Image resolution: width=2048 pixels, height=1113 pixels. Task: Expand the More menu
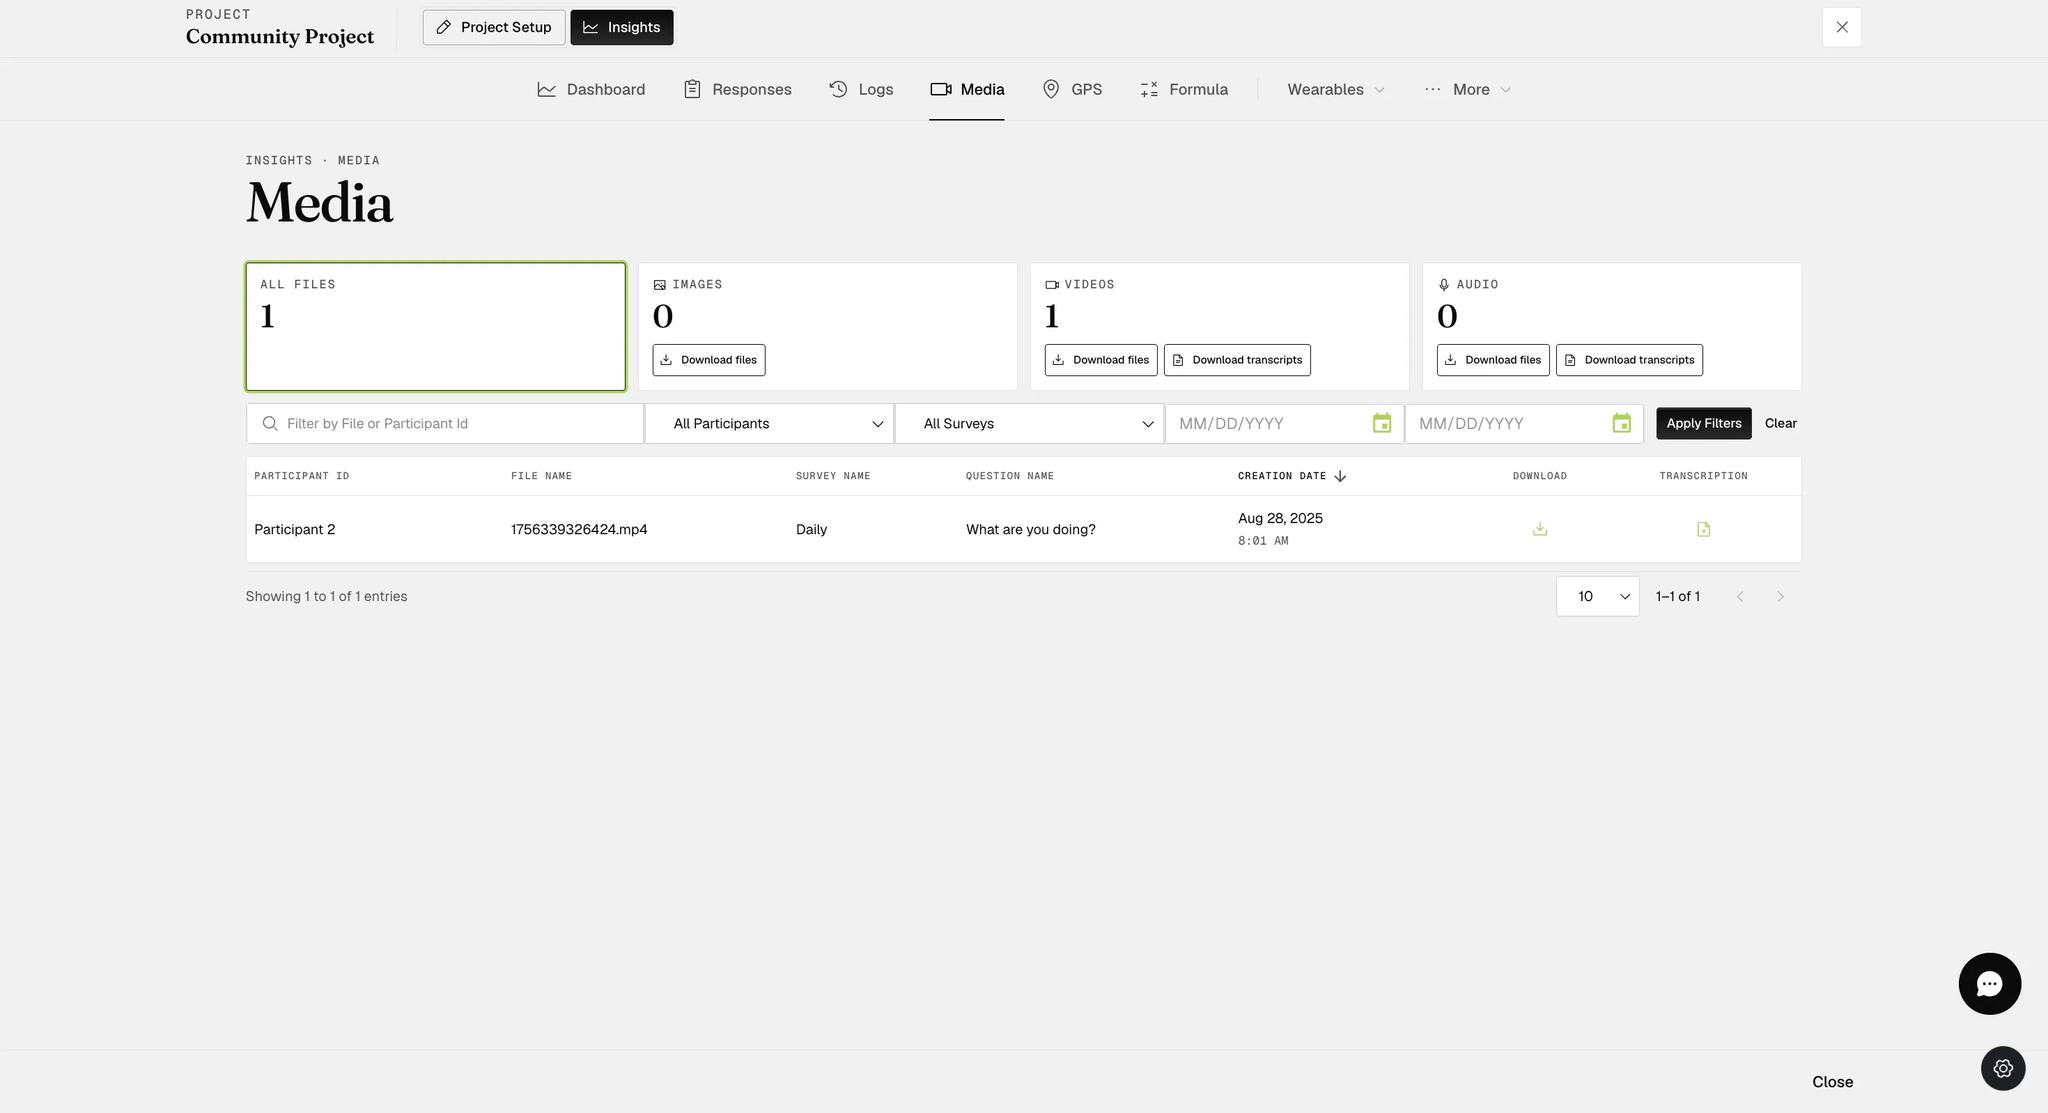(1468, 89)
